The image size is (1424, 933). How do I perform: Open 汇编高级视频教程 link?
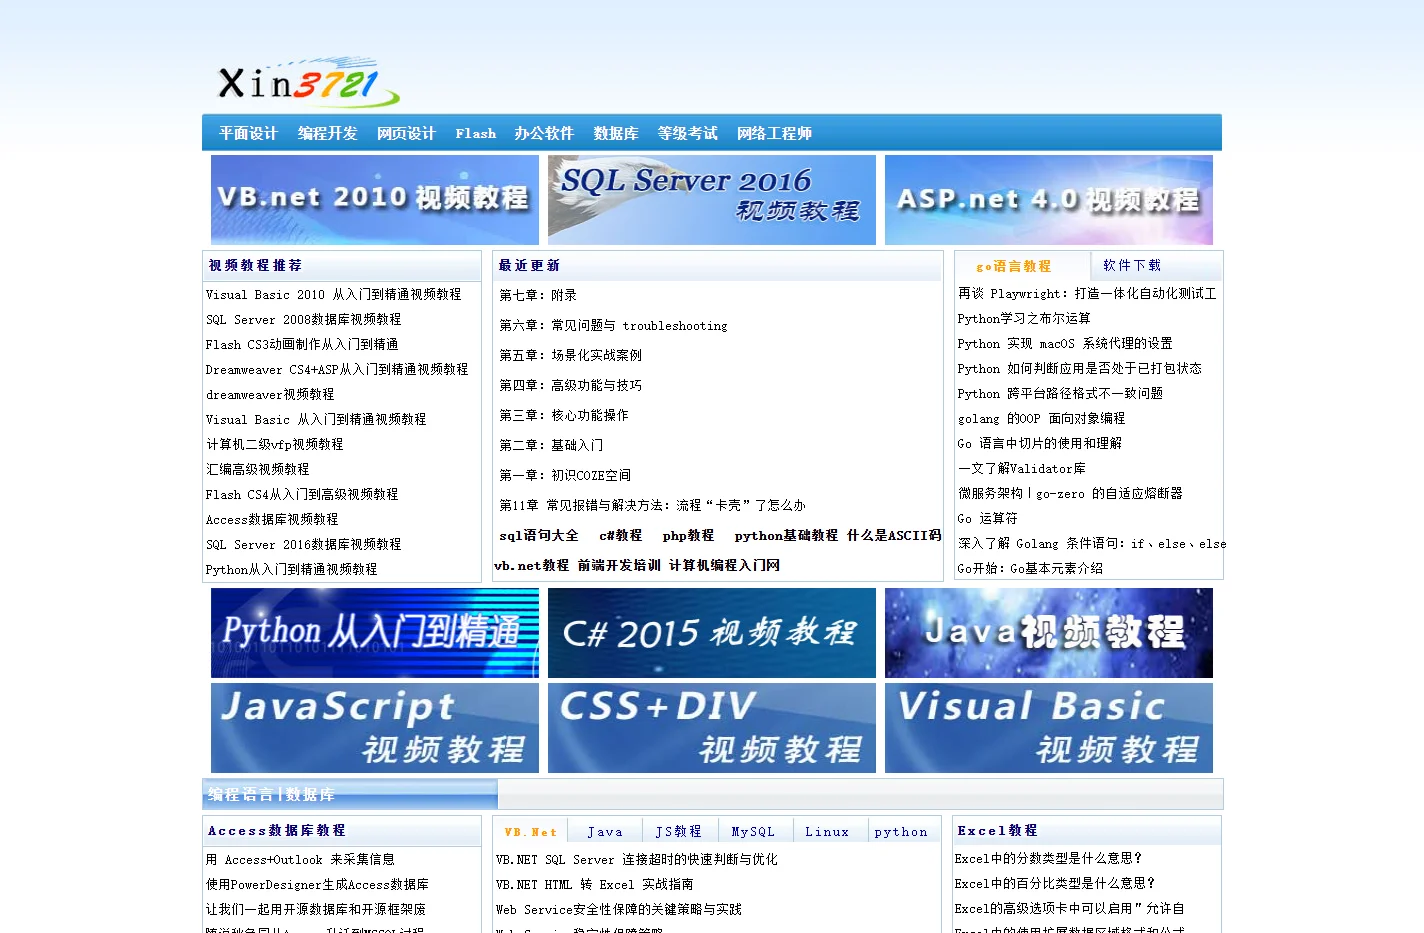tap(258, 469)
